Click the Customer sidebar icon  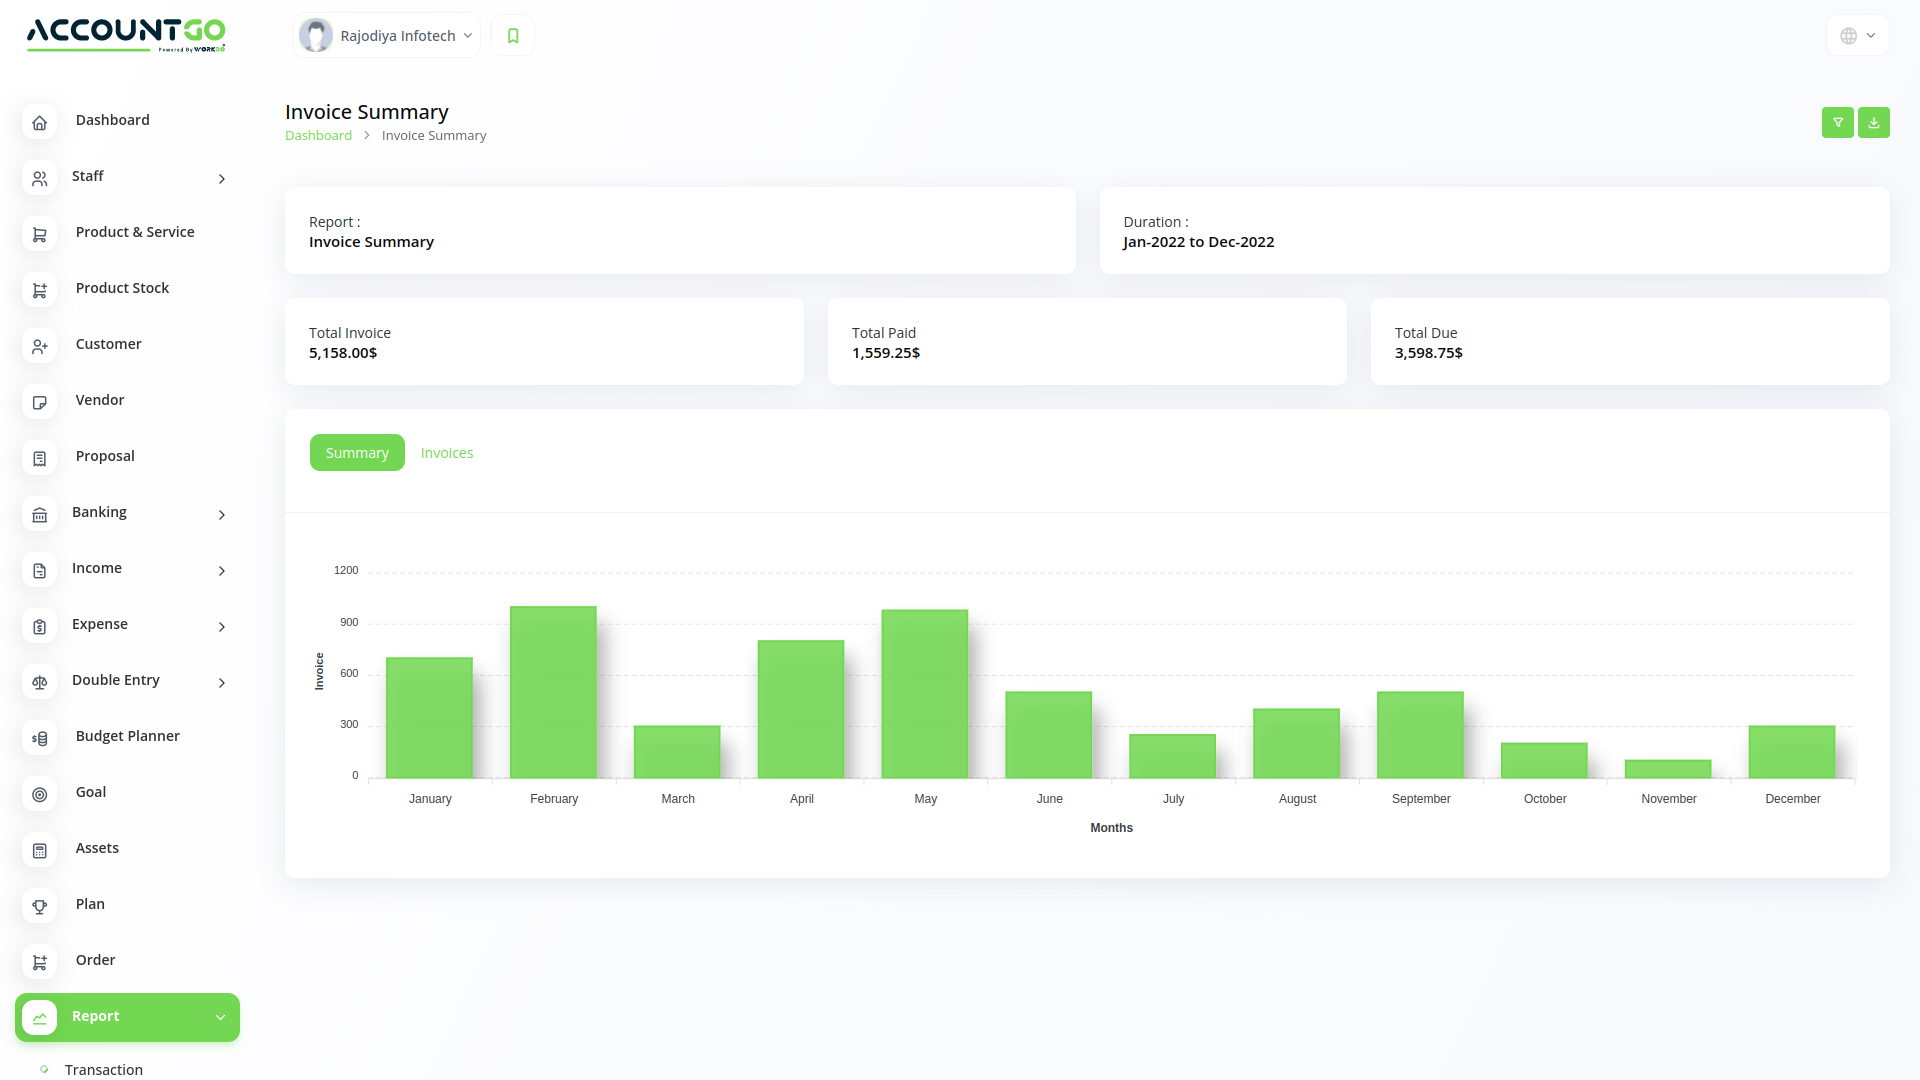[39, 346]
